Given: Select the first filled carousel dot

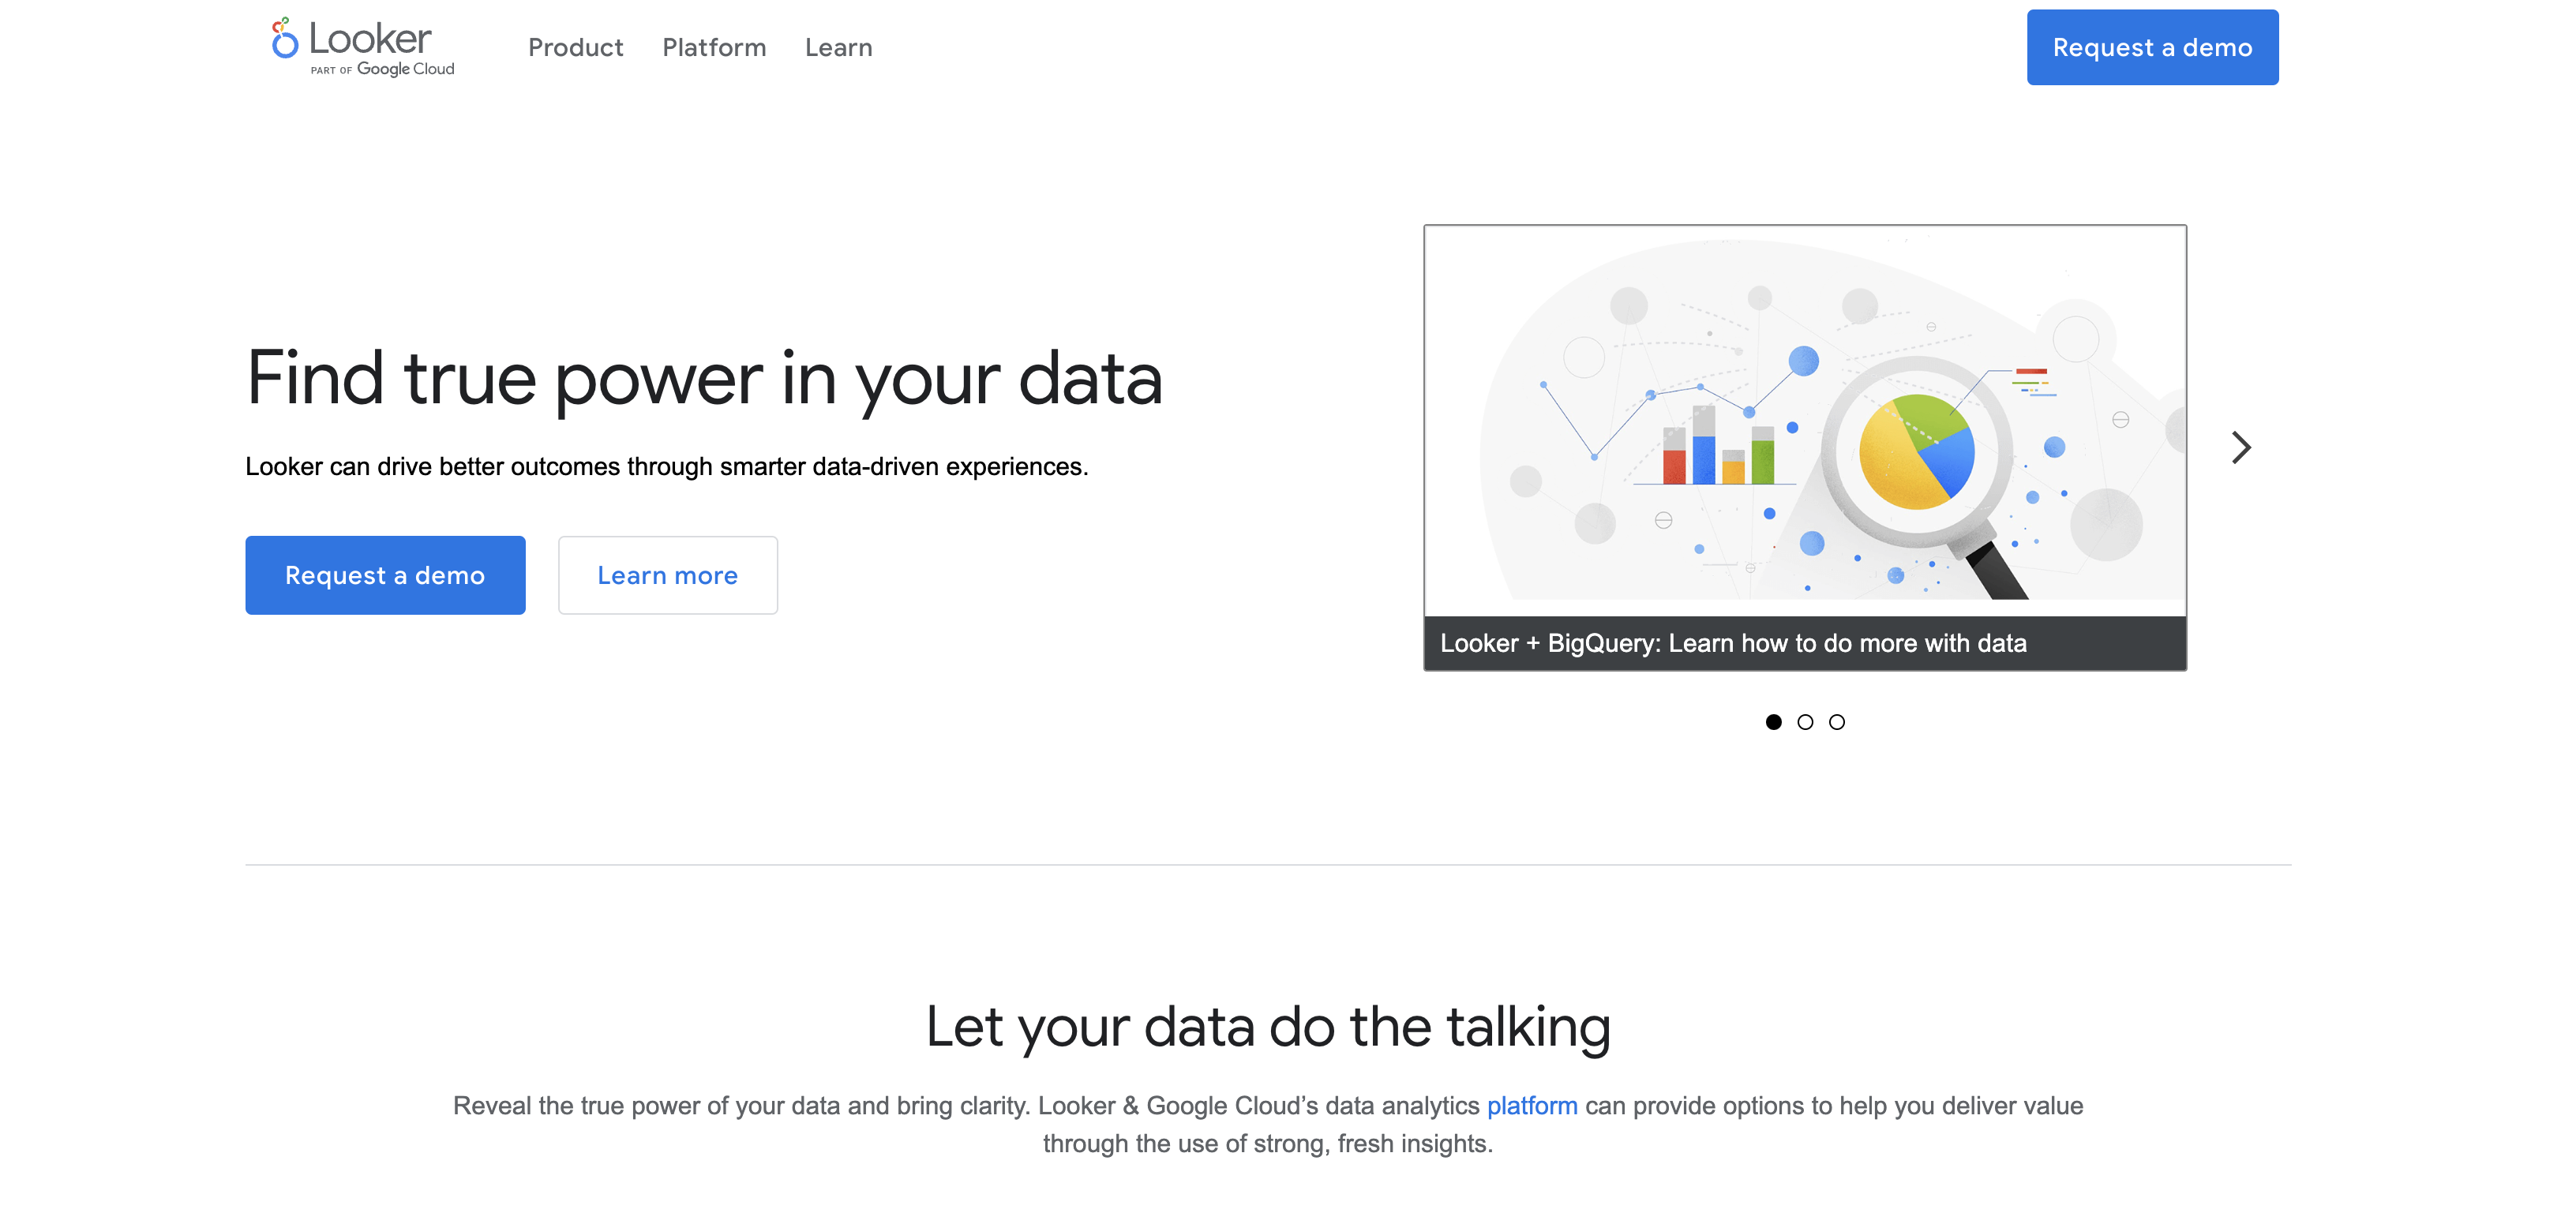Looking at the screenshot, I should (x=1773, y=722).
